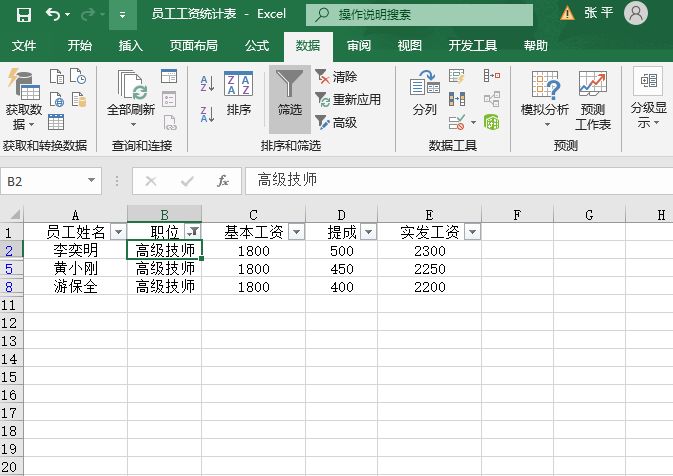Switch to the 插入 ribbon tab
Viewport: 673px width, 476px height.
[x=130, y=45]
